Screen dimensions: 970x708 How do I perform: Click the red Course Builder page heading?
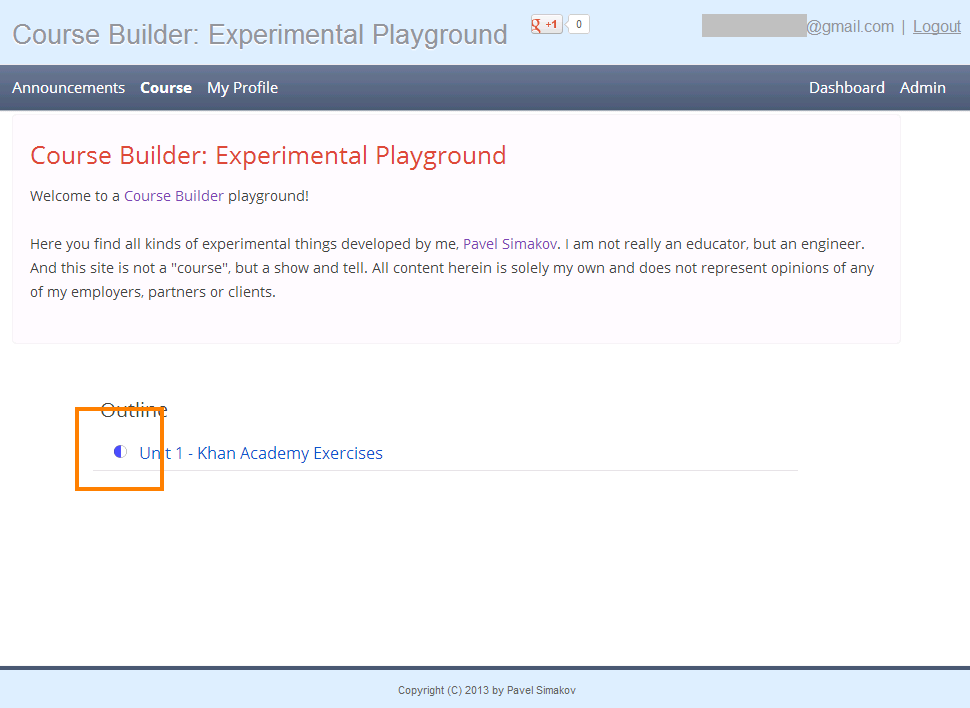pyautogui.click(x=268, y=155)
